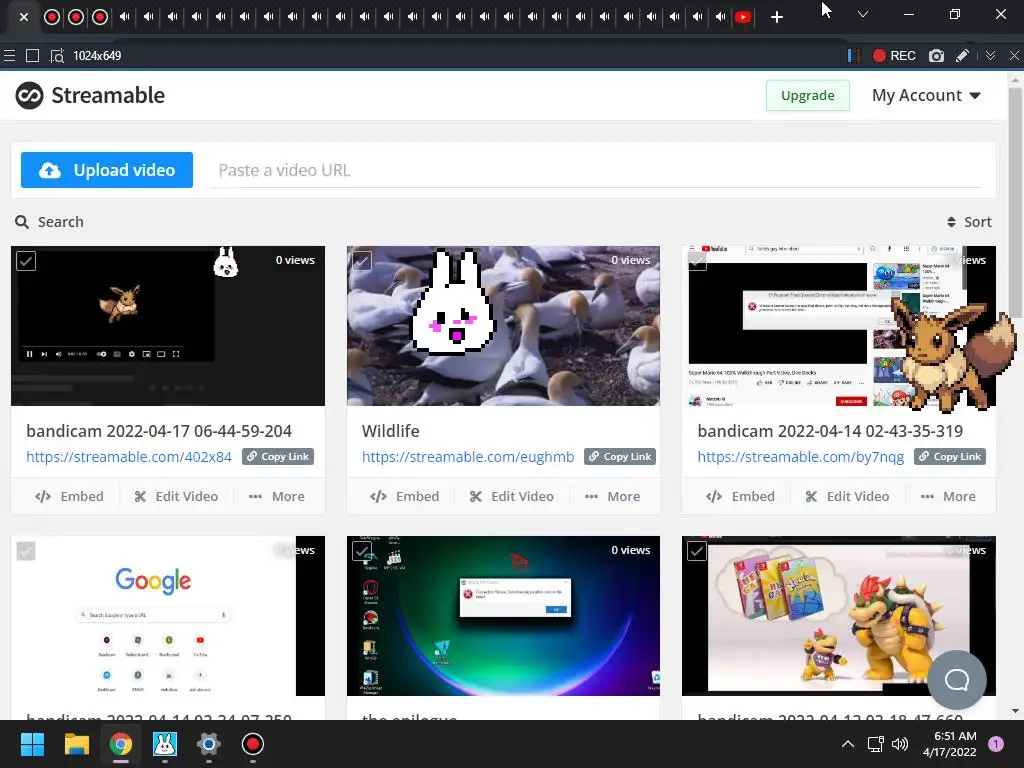Toggle checkbox on Wildlife video
Viewport: 1024px width, 768px height.
362,261
